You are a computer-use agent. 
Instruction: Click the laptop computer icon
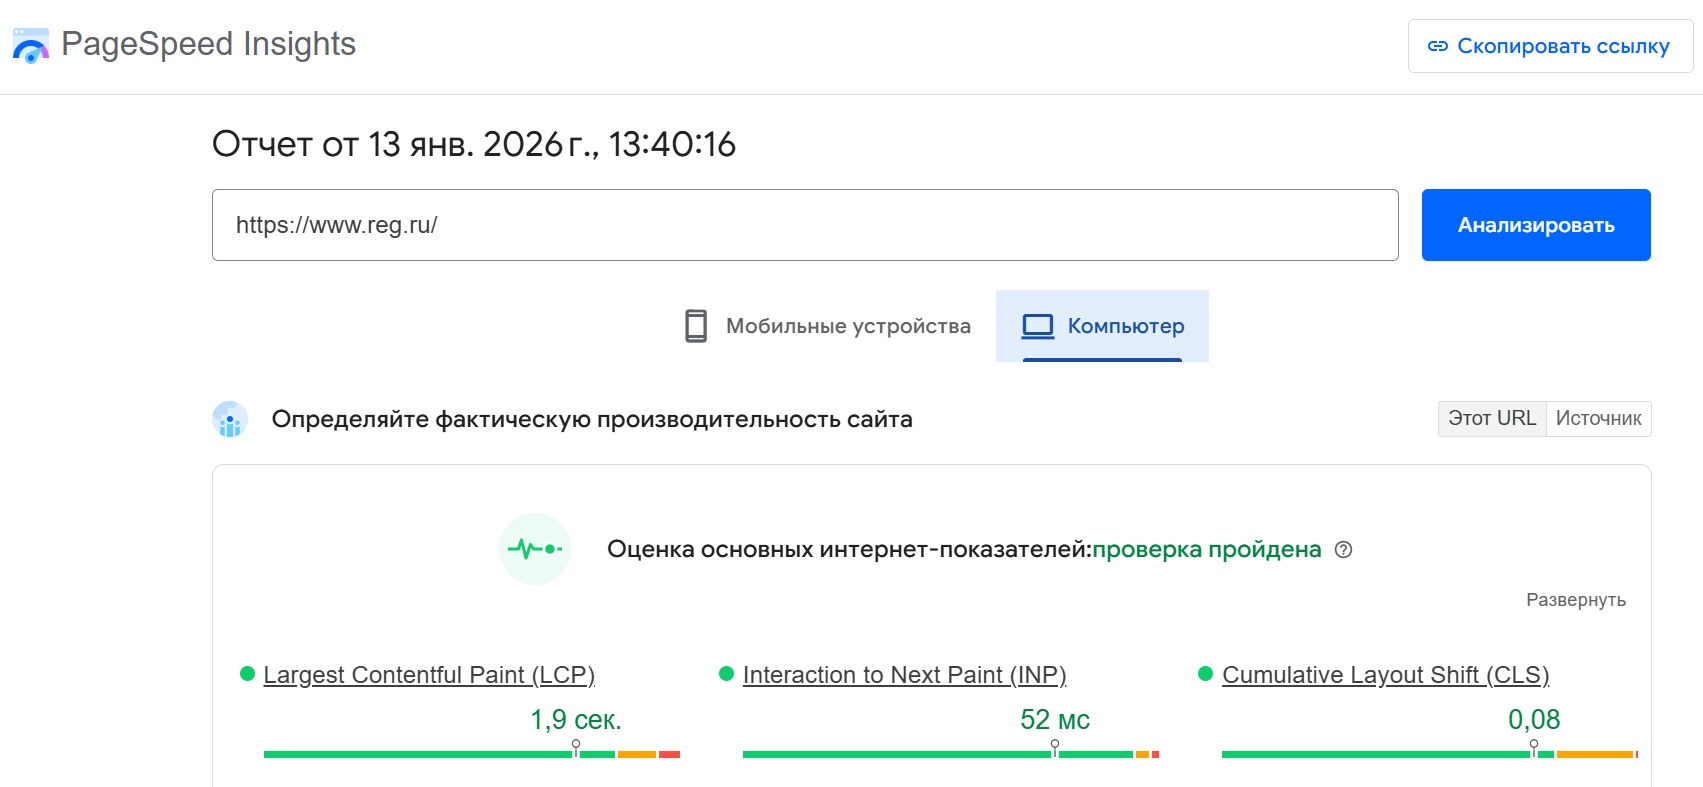[1038, 326]
